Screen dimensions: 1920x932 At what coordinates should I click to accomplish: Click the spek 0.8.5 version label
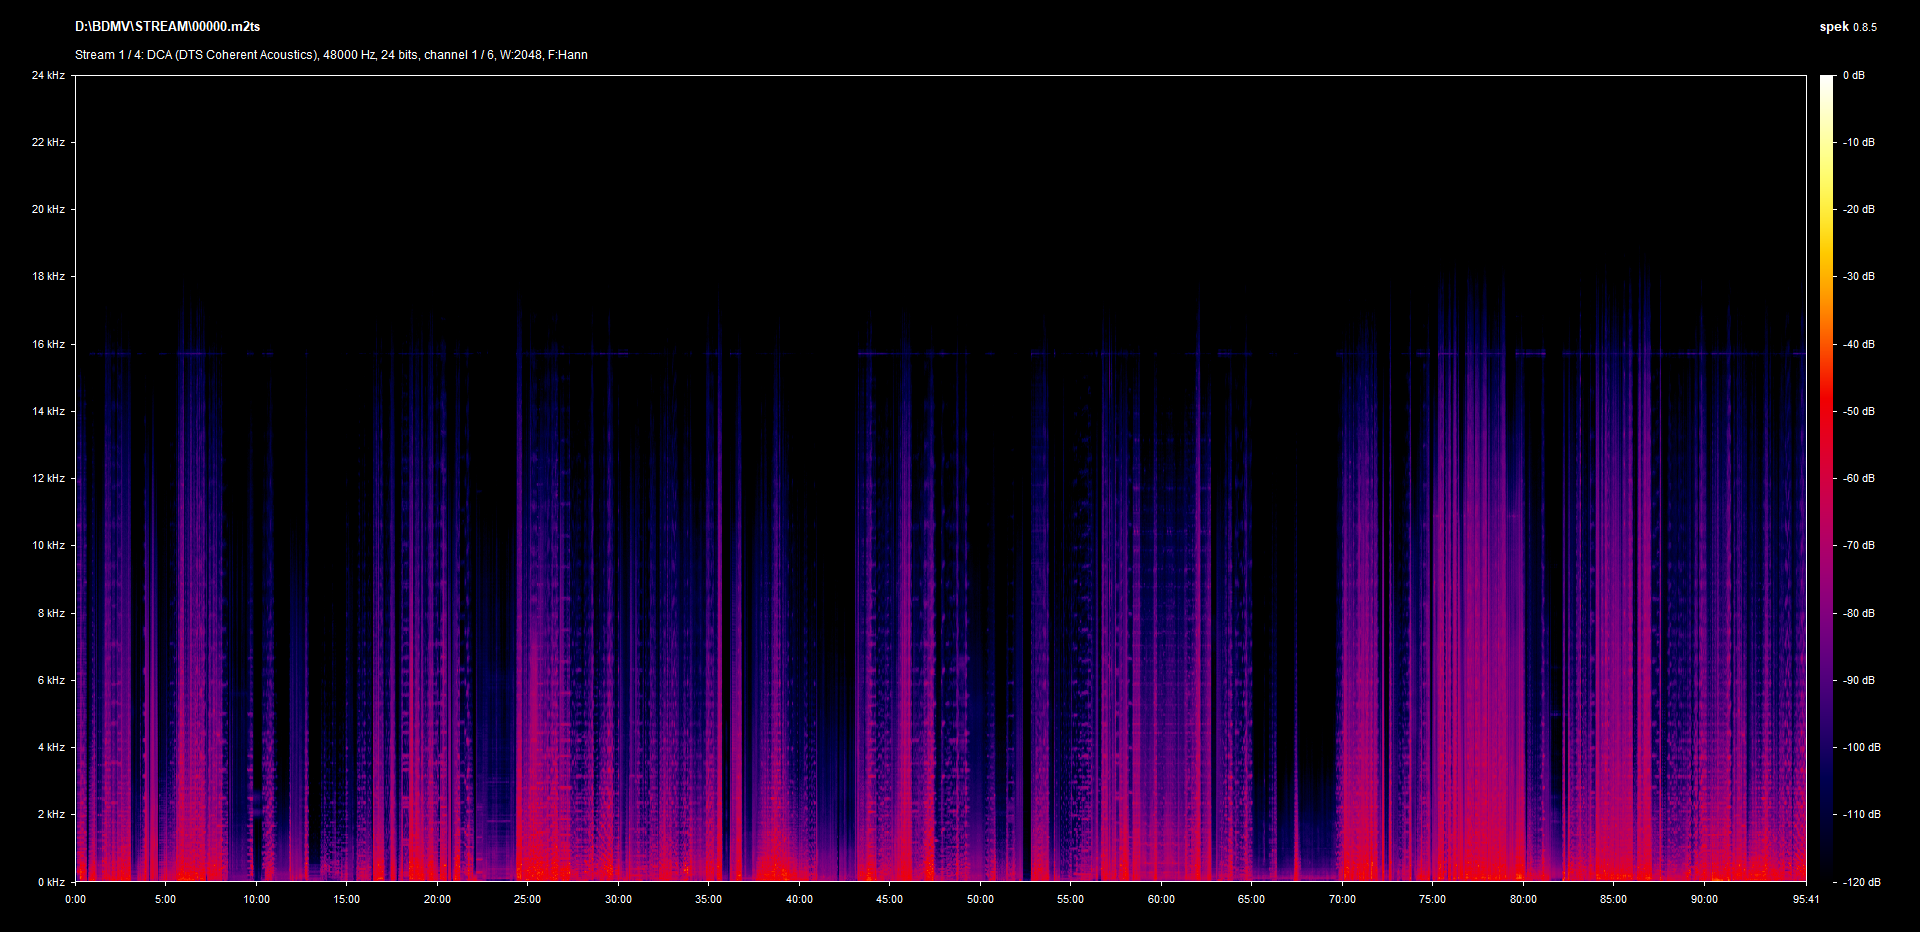point(1847,27)
